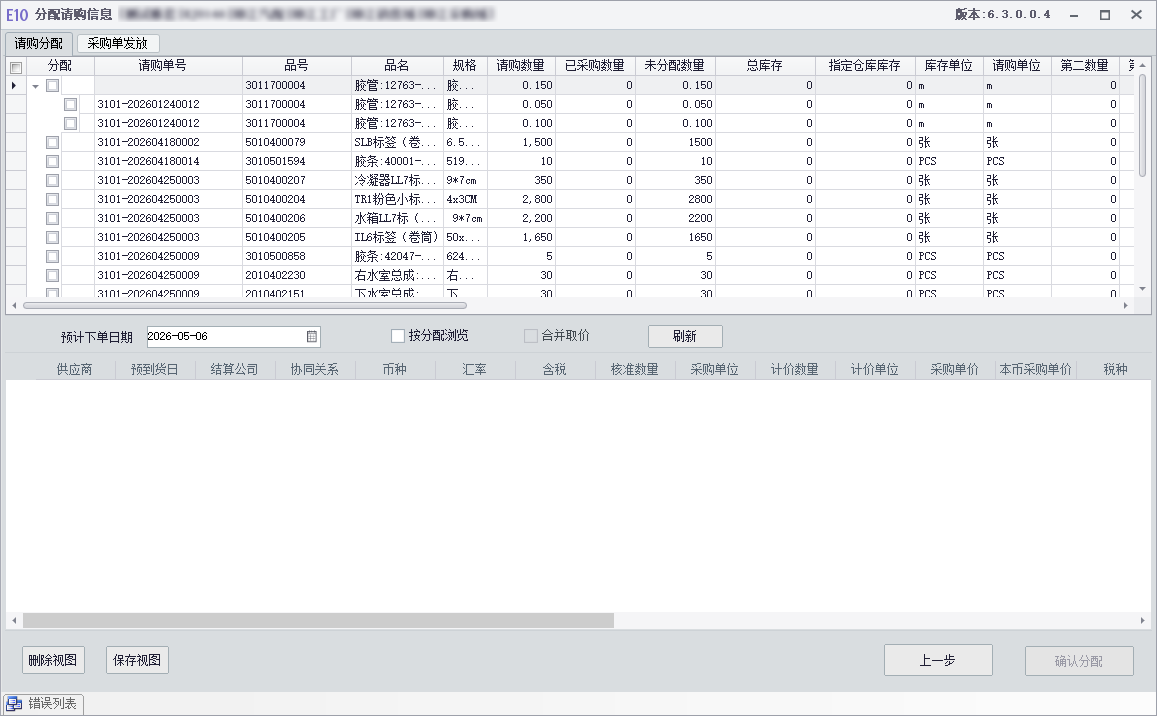The image size is (1157, 716).
Task: Click the IL6标签（卷筒）name cell
Action: 397,237
